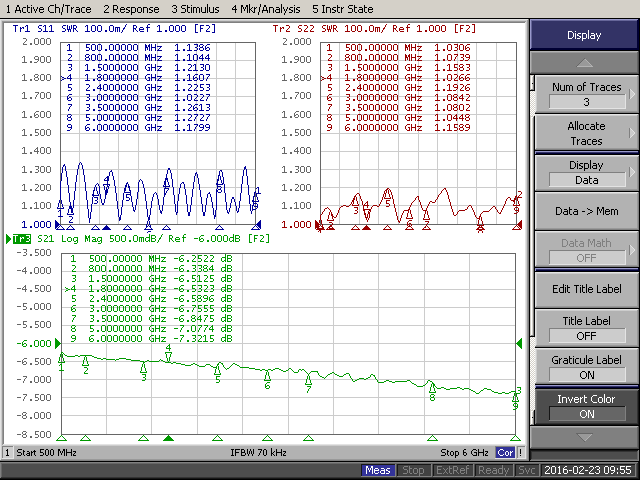
Task: Click Data -> Mem softkey
Action: 586,211
